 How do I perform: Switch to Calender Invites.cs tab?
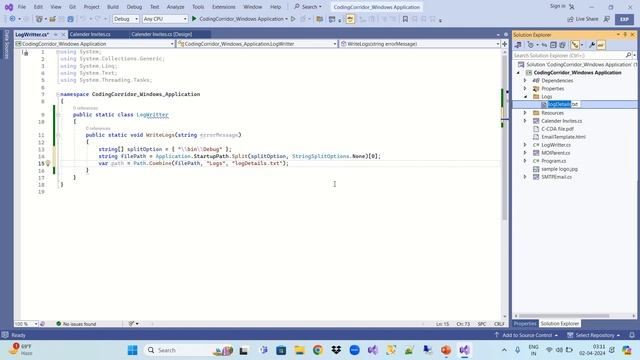point(90,34)
